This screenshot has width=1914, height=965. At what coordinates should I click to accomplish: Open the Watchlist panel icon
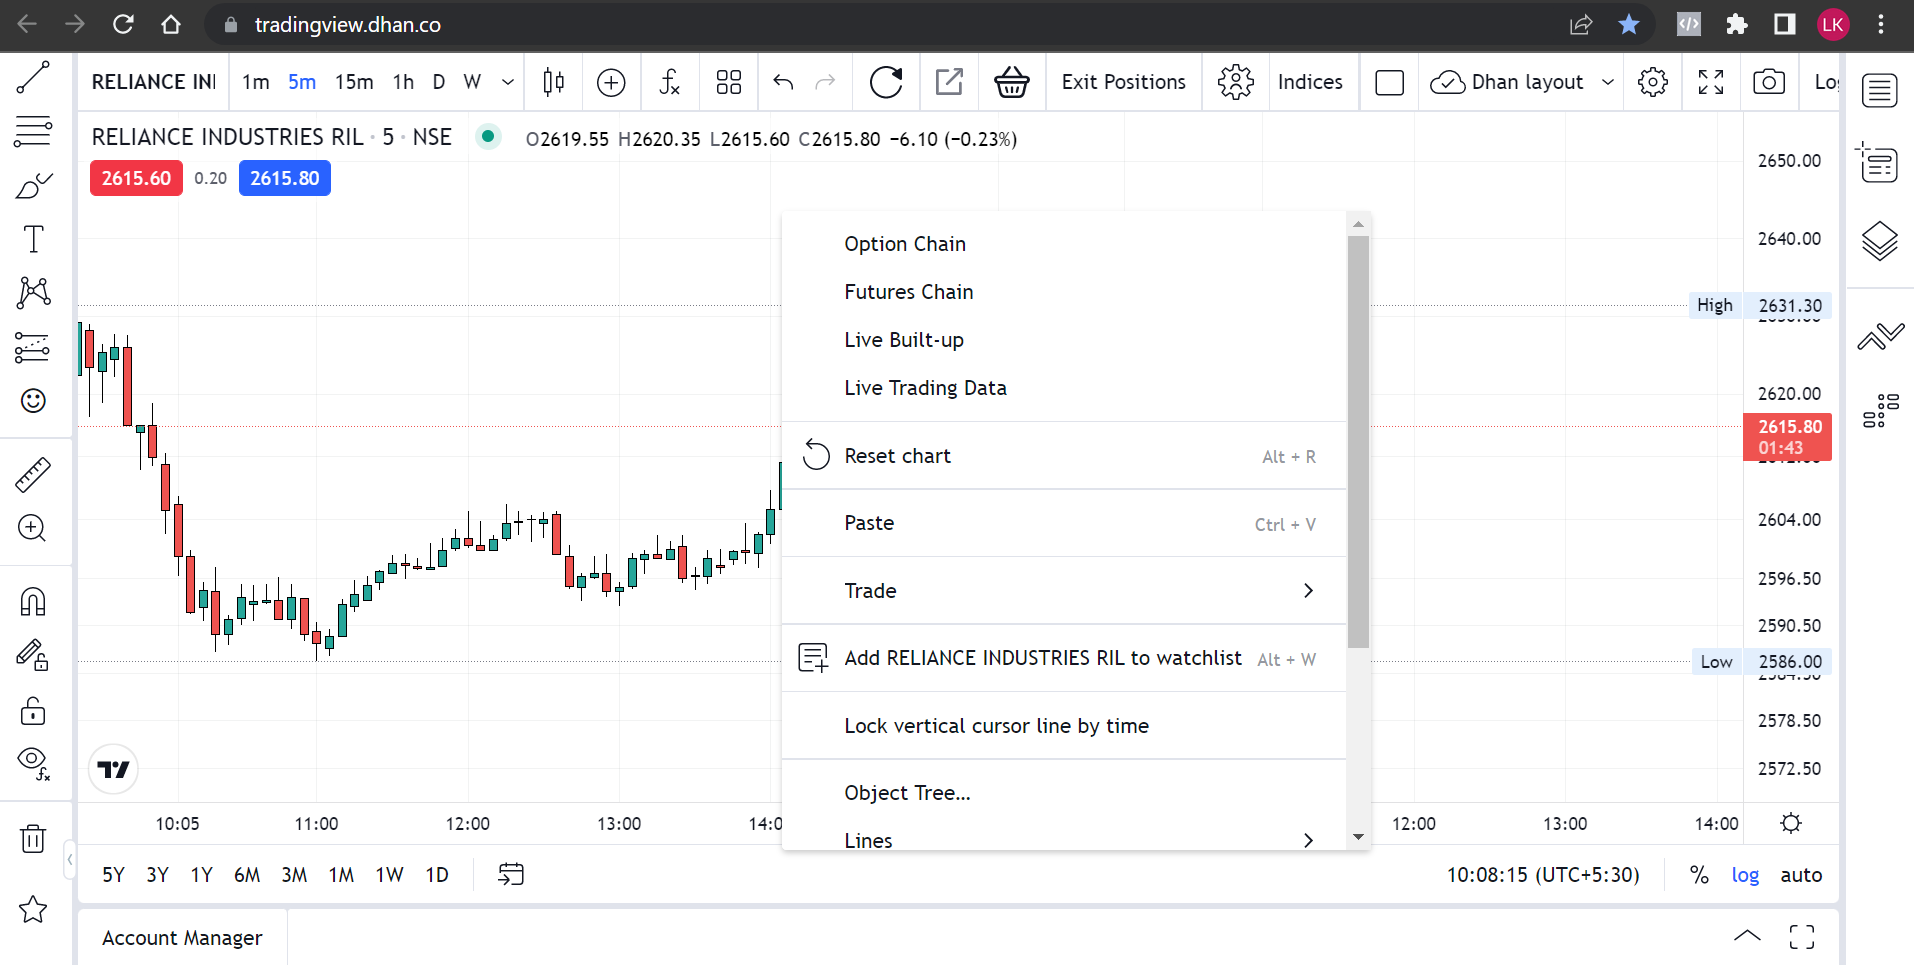1880,91
